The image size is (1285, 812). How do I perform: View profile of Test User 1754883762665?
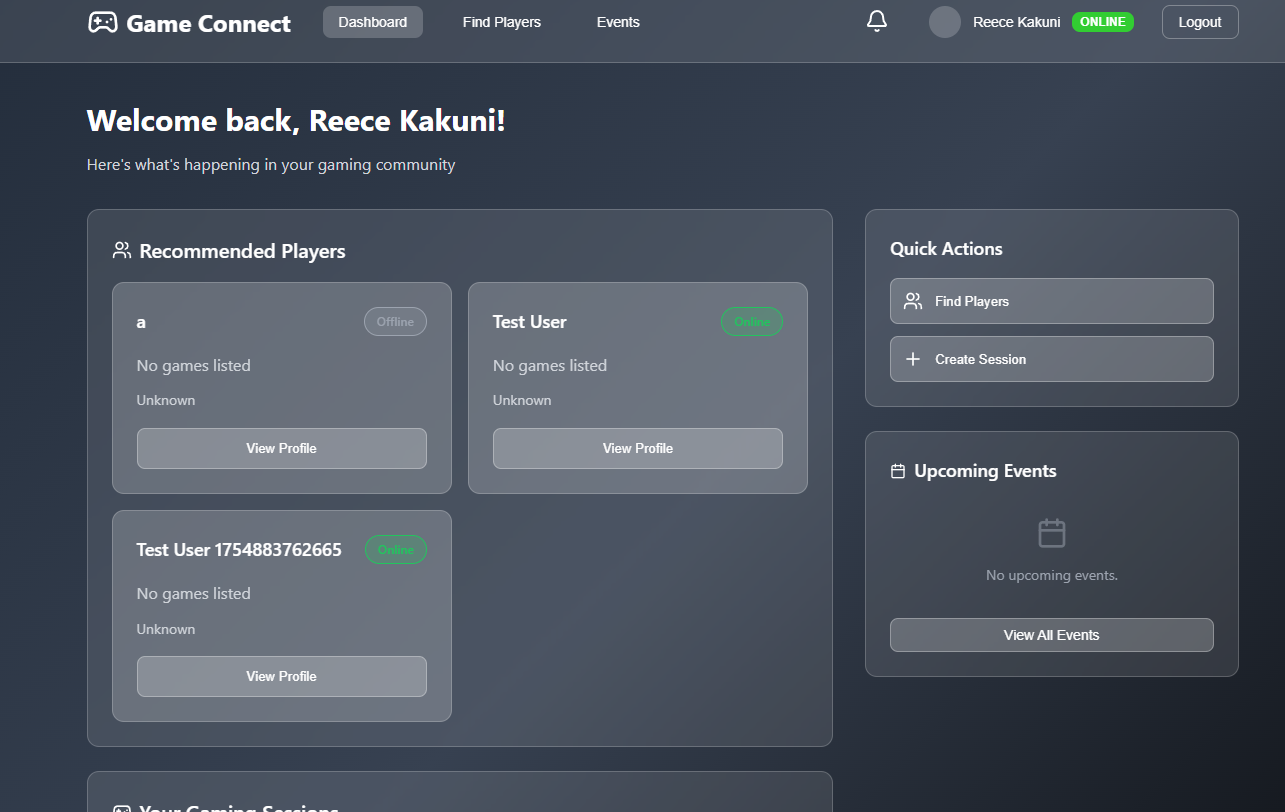[x=281, y=676]
